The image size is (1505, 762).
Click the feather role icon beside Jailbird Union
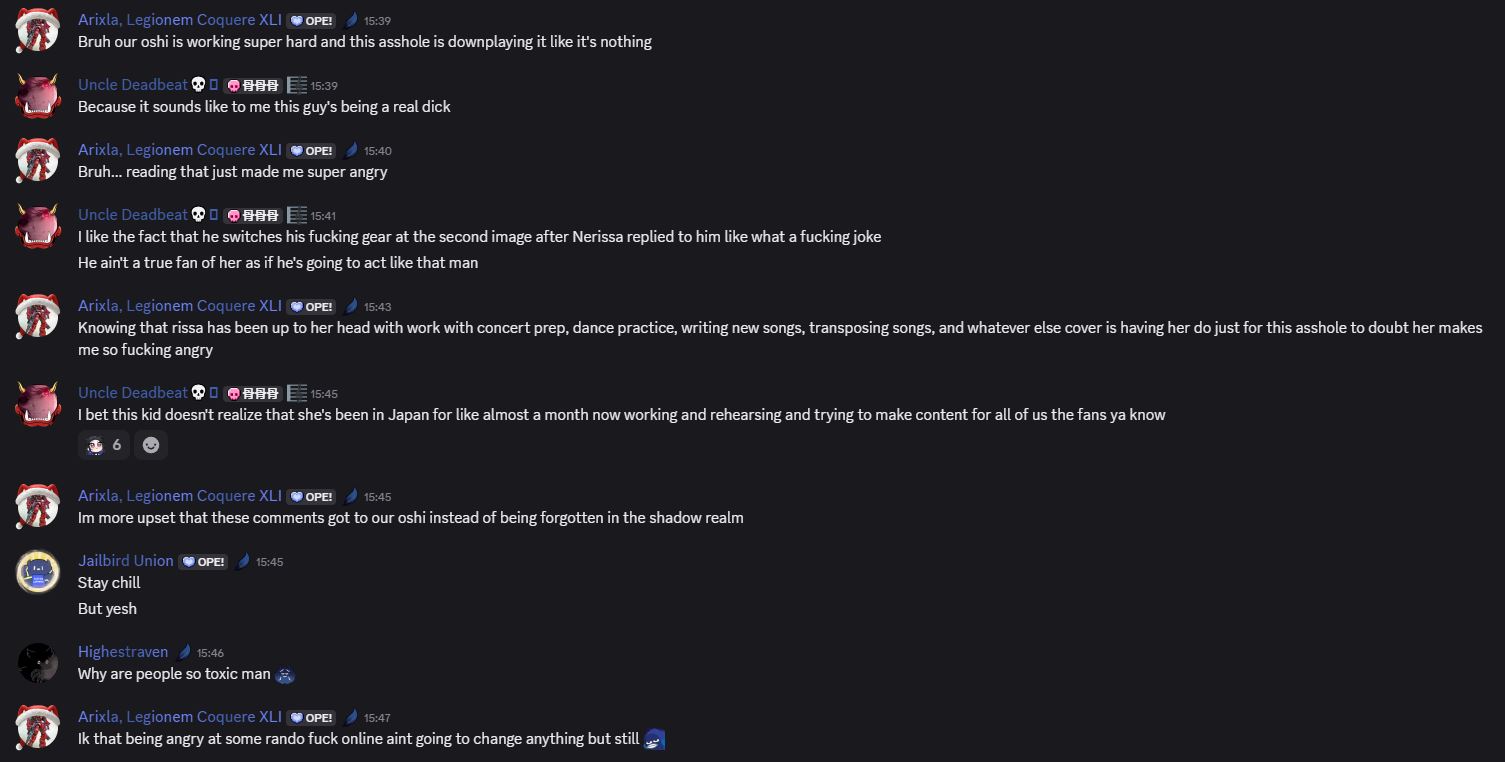click(242, 561)
